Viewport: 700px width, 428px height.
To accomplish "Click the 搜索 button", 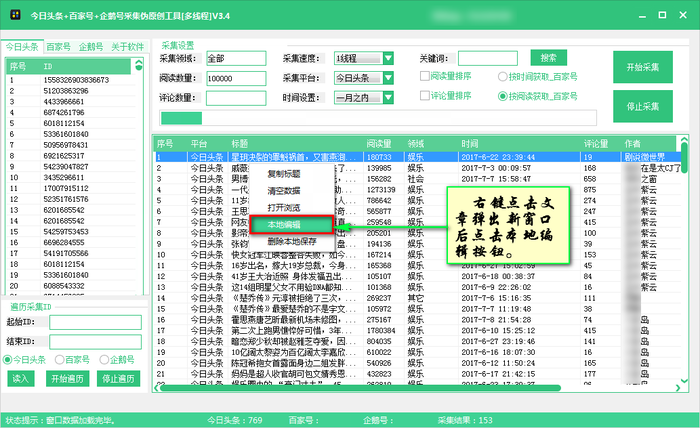I will [x=549, y=58].
